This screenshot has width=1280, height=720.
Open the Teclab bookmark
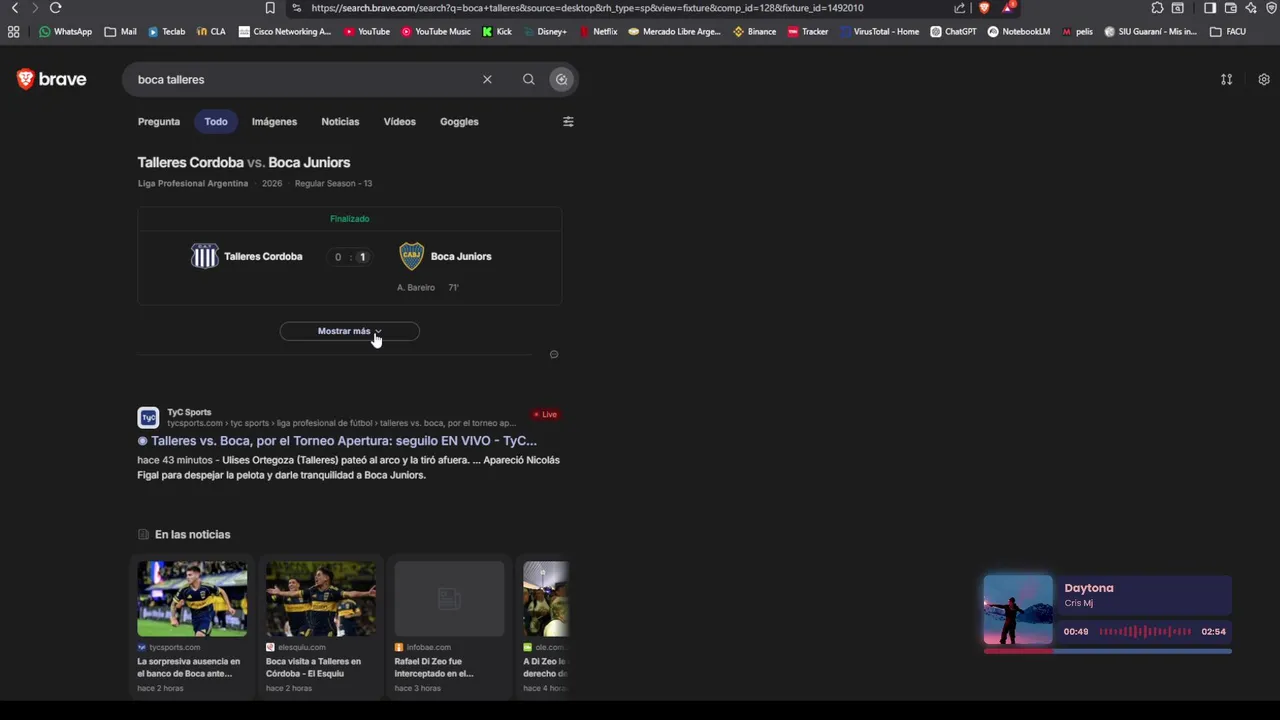167,31
